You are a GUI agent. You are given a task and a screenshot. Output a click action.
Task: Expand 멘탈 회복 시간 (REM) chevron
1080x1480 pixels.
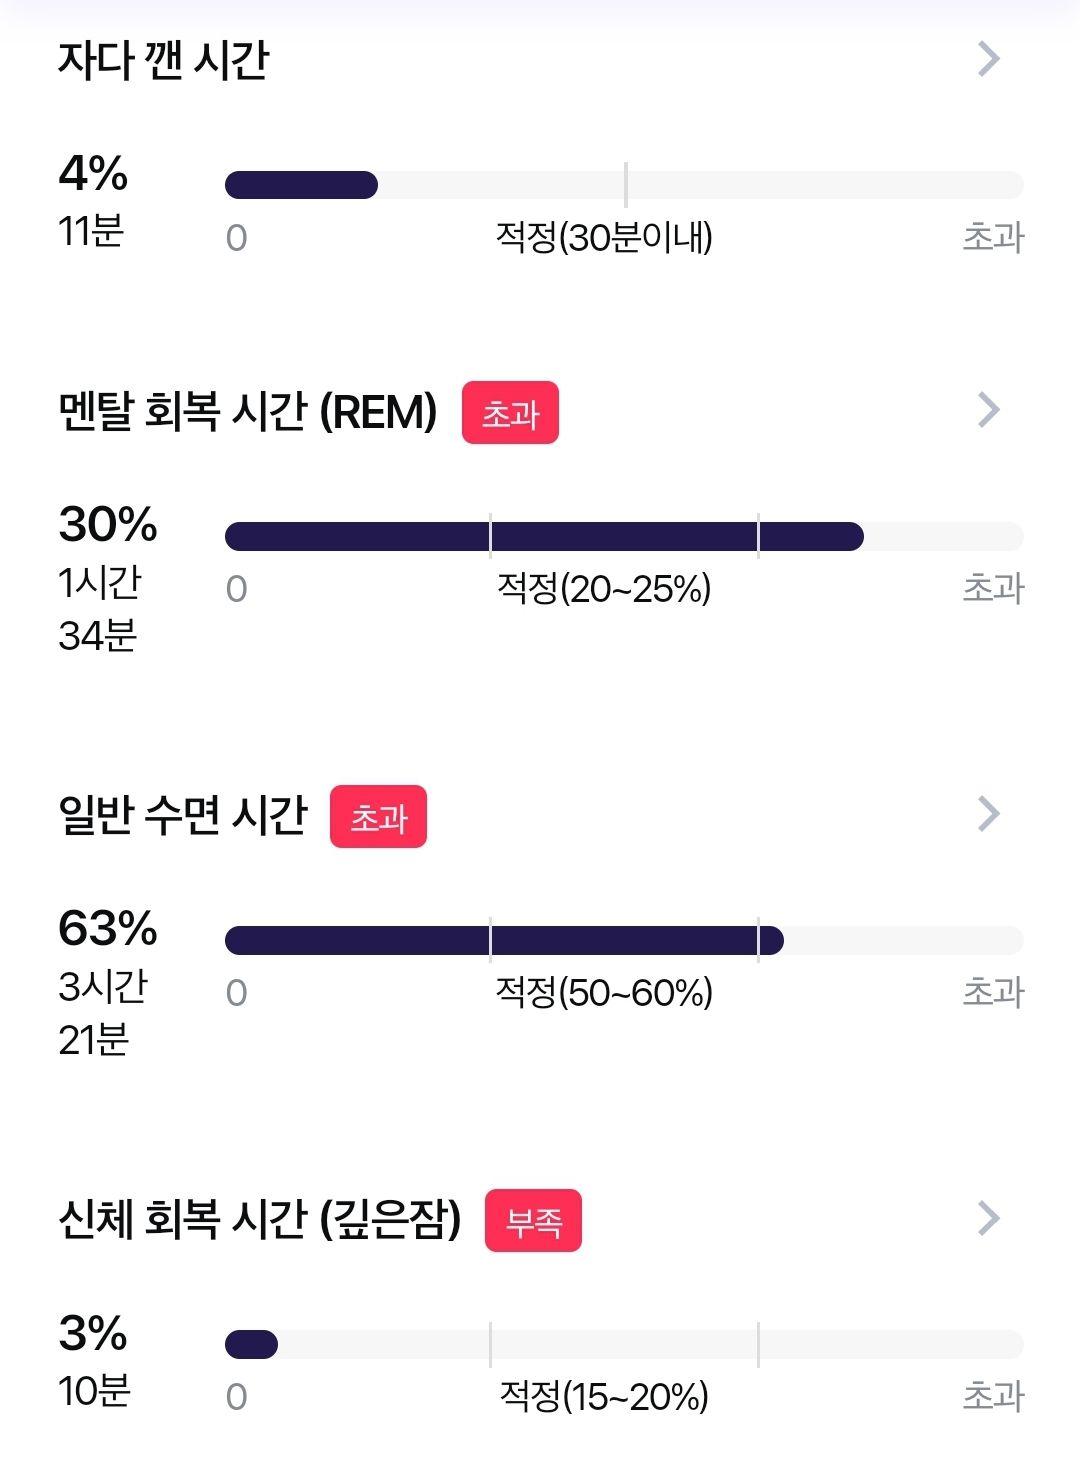[x=988, y=409]
